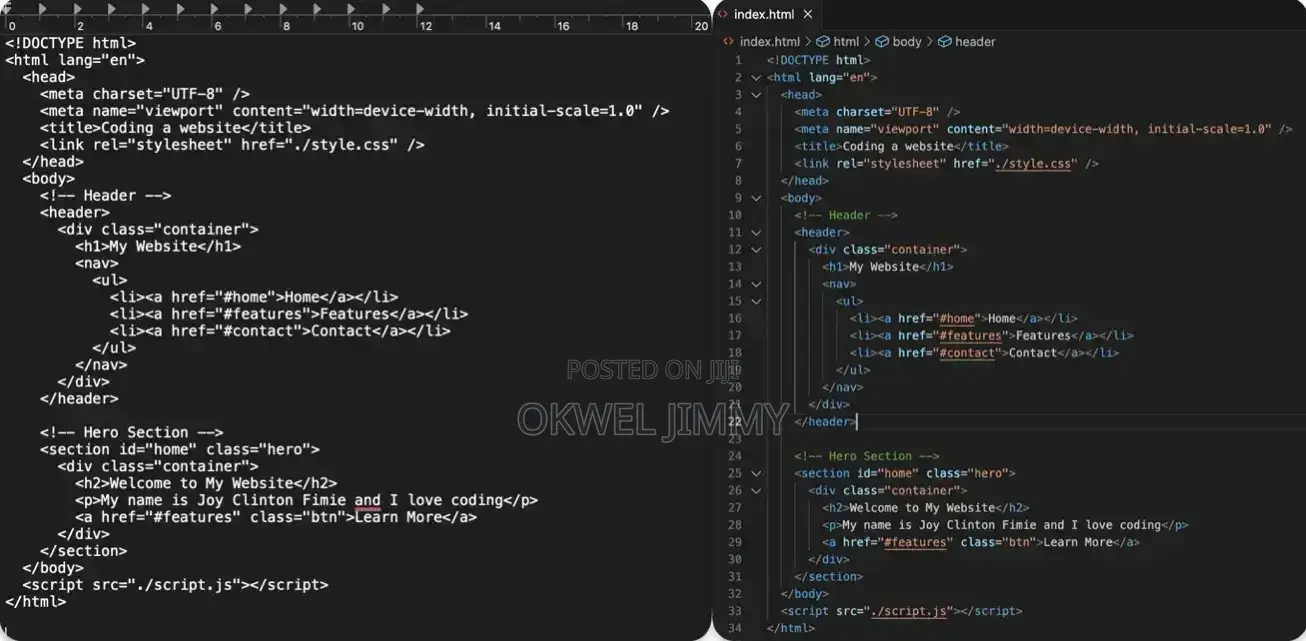Screen dimensions: 1306x641
Task: Click the <html lang="en"> line in the left editor
Action: click(x=75, y=60)
